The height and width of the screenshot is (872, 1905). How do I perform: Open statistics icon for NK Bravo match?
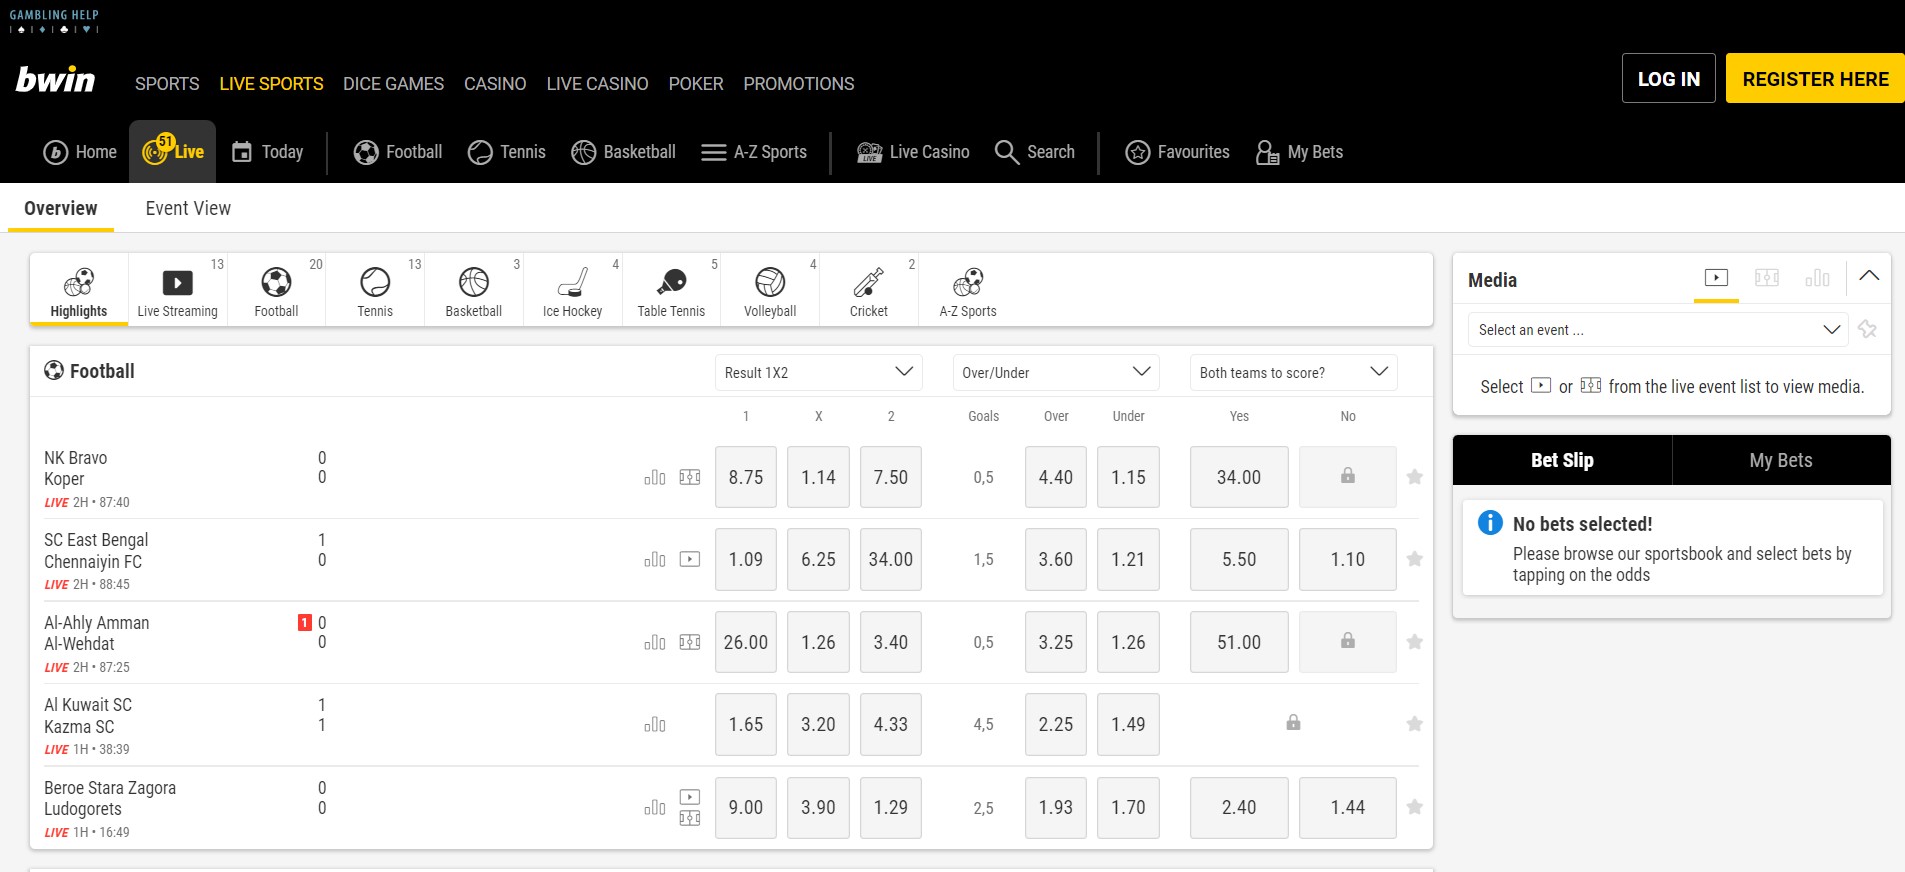(x=655, y=477)
